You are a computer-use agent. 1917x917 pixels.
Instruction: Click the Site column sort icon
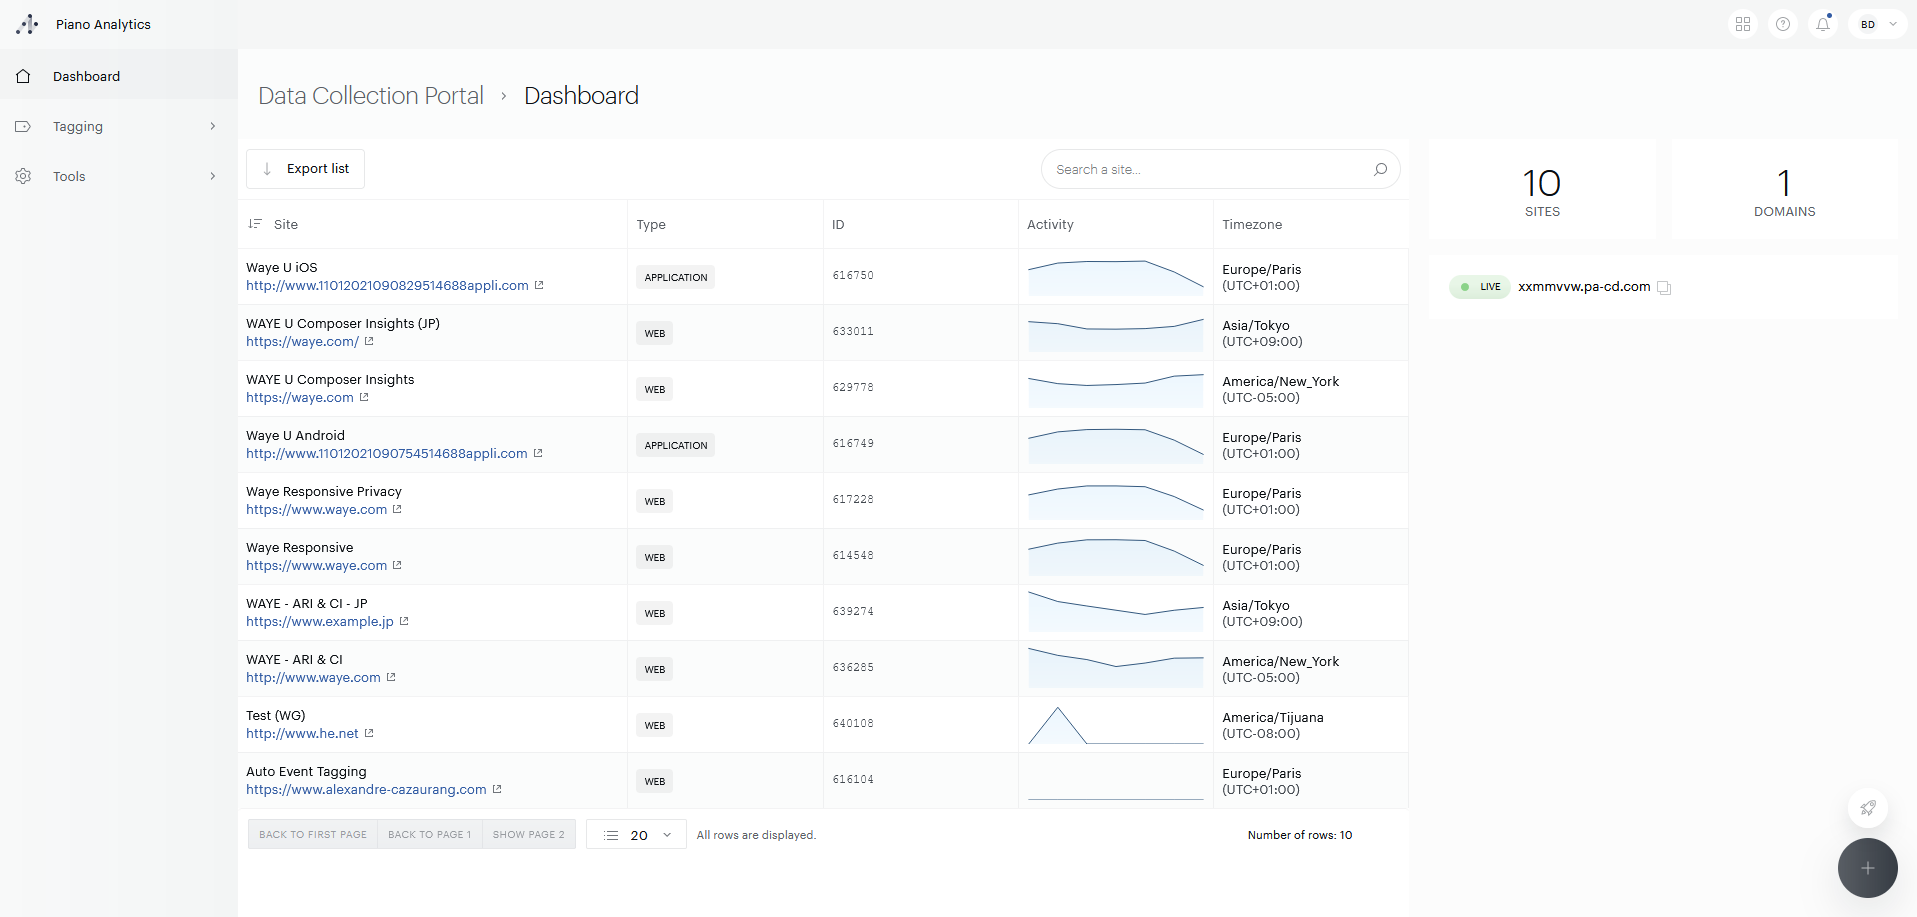pos(255,224)
